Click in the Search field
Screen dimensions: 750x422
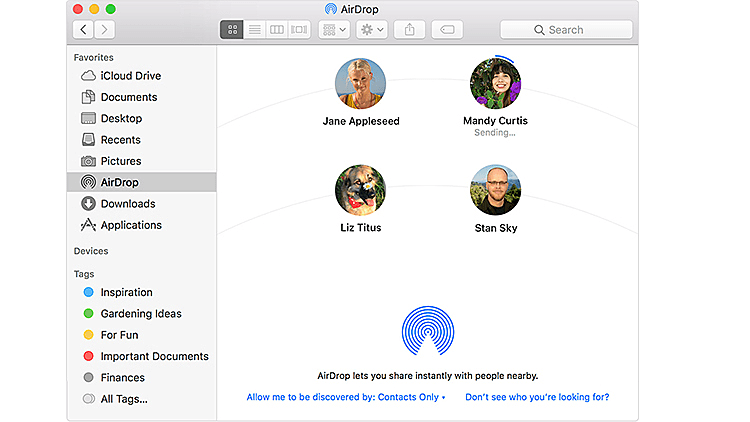566,30
